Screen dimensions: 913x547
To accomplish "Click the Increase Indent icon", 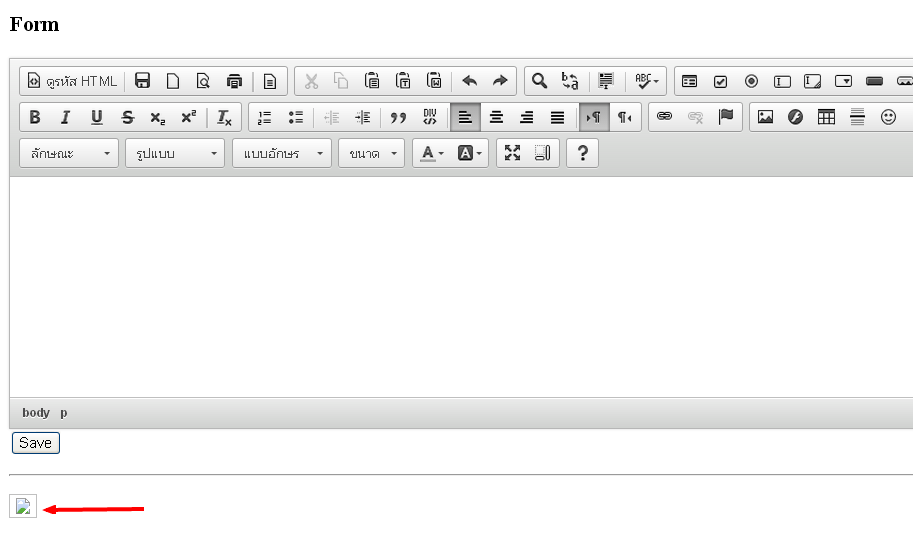I will [x=362, y=117].
